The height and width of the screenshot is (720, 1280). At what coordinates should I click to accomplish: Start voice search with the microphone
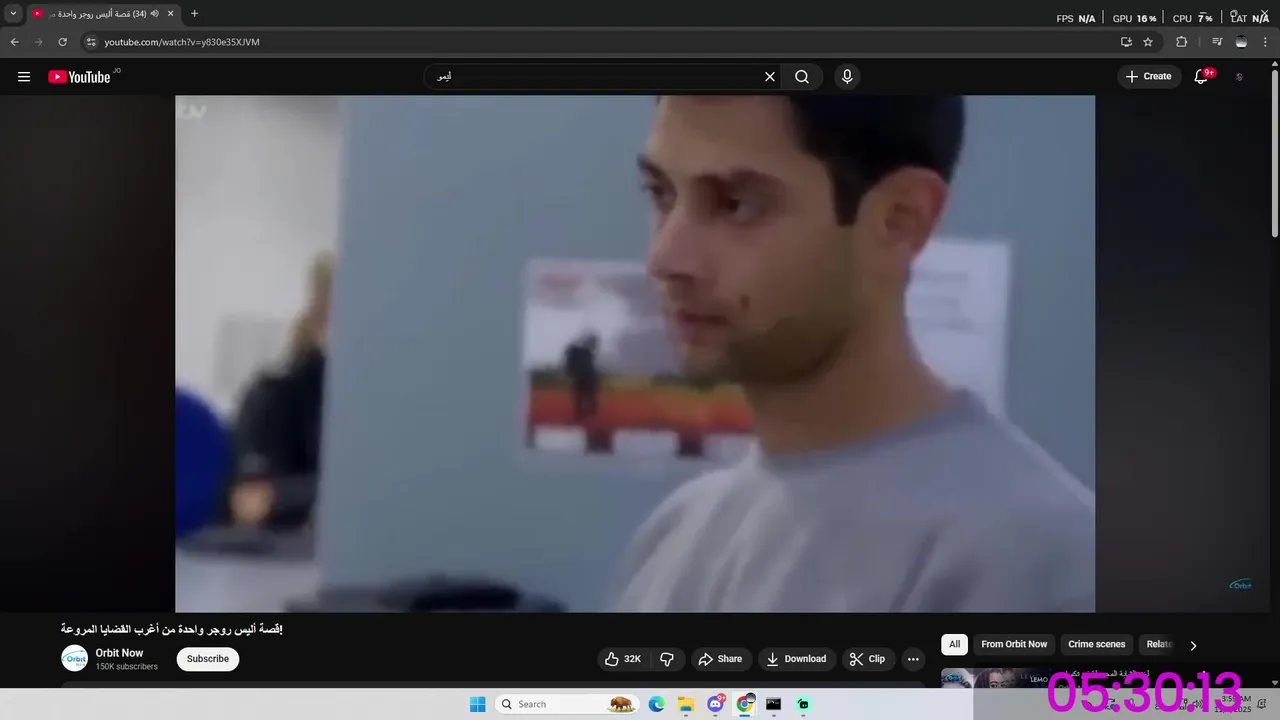click(x=847, y=77)
